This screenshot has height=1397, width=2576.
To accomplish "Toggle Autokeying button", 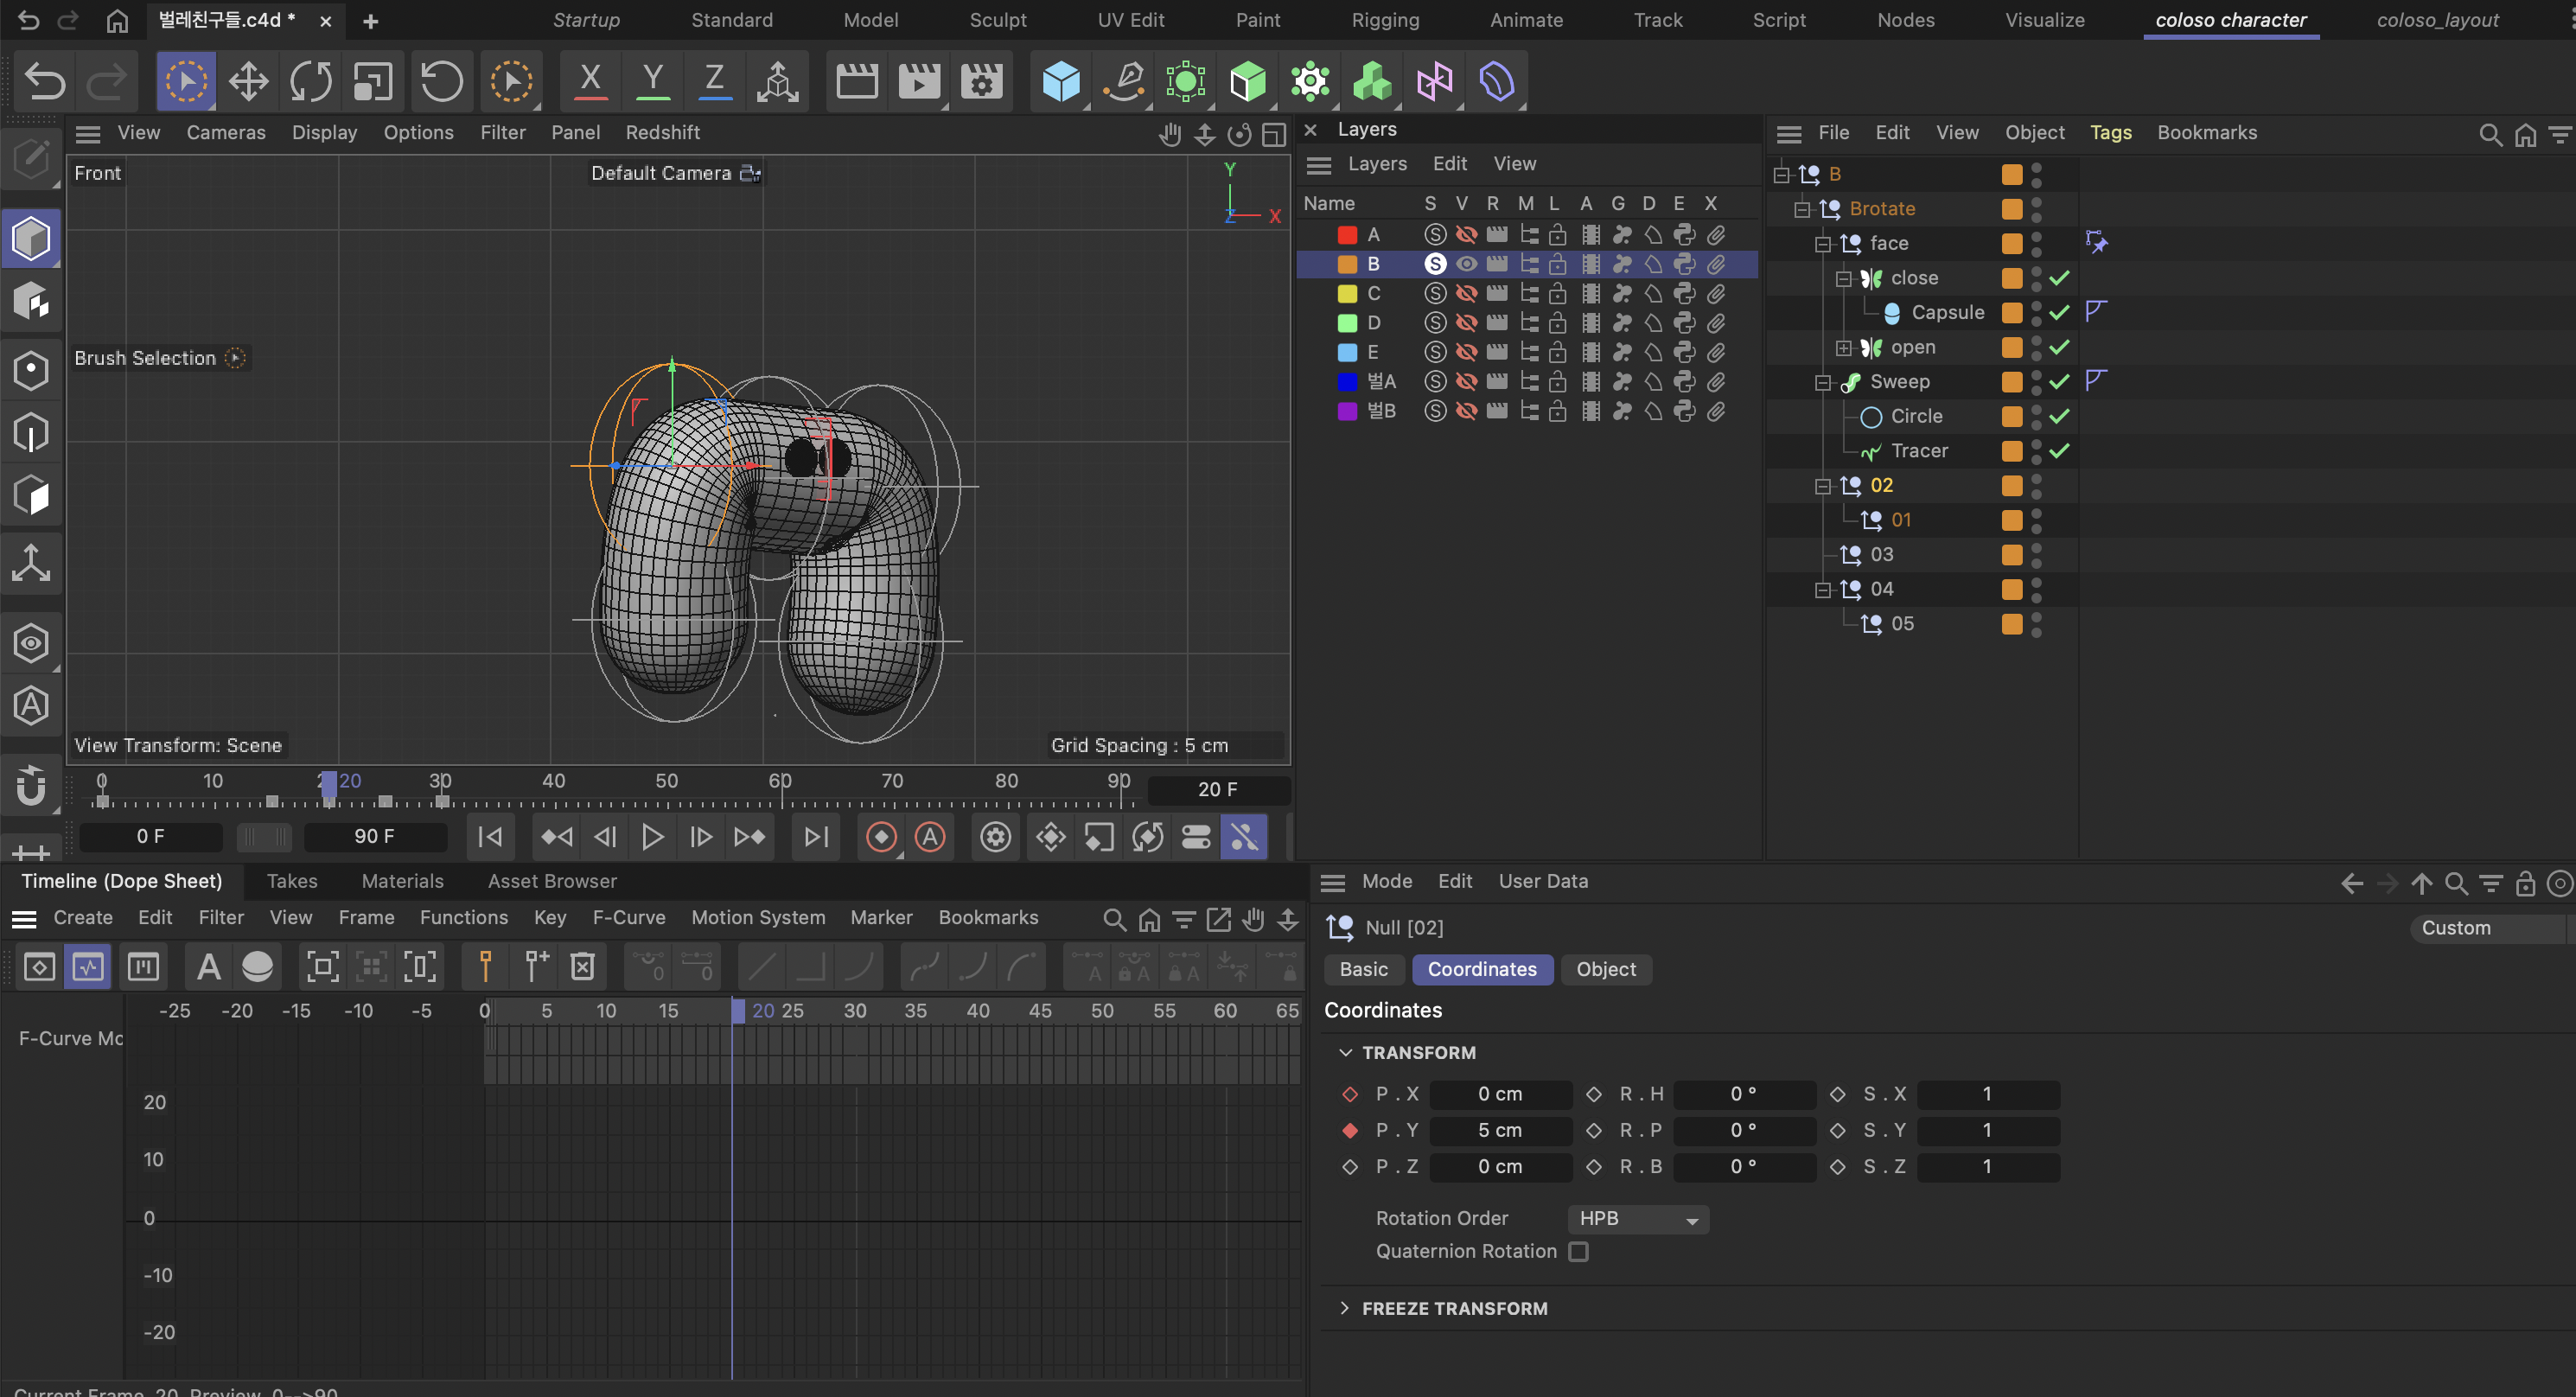I will click(930, 837).
